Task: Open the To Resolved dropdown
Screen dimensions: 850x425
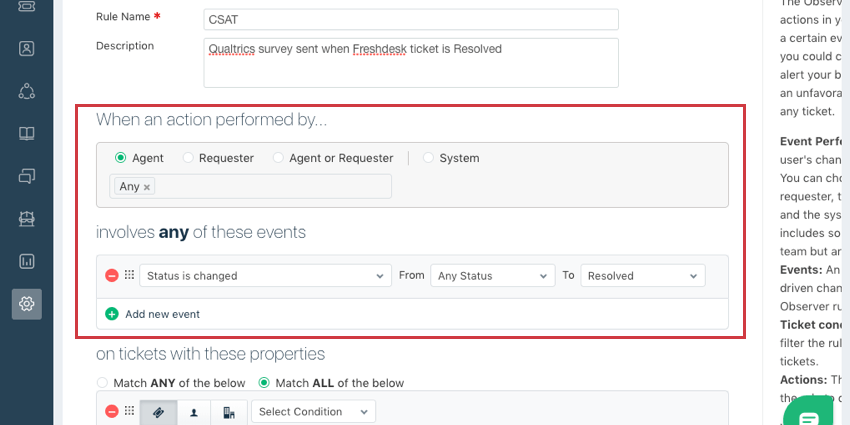Action: pyautogui.click(x=643, y=276)
